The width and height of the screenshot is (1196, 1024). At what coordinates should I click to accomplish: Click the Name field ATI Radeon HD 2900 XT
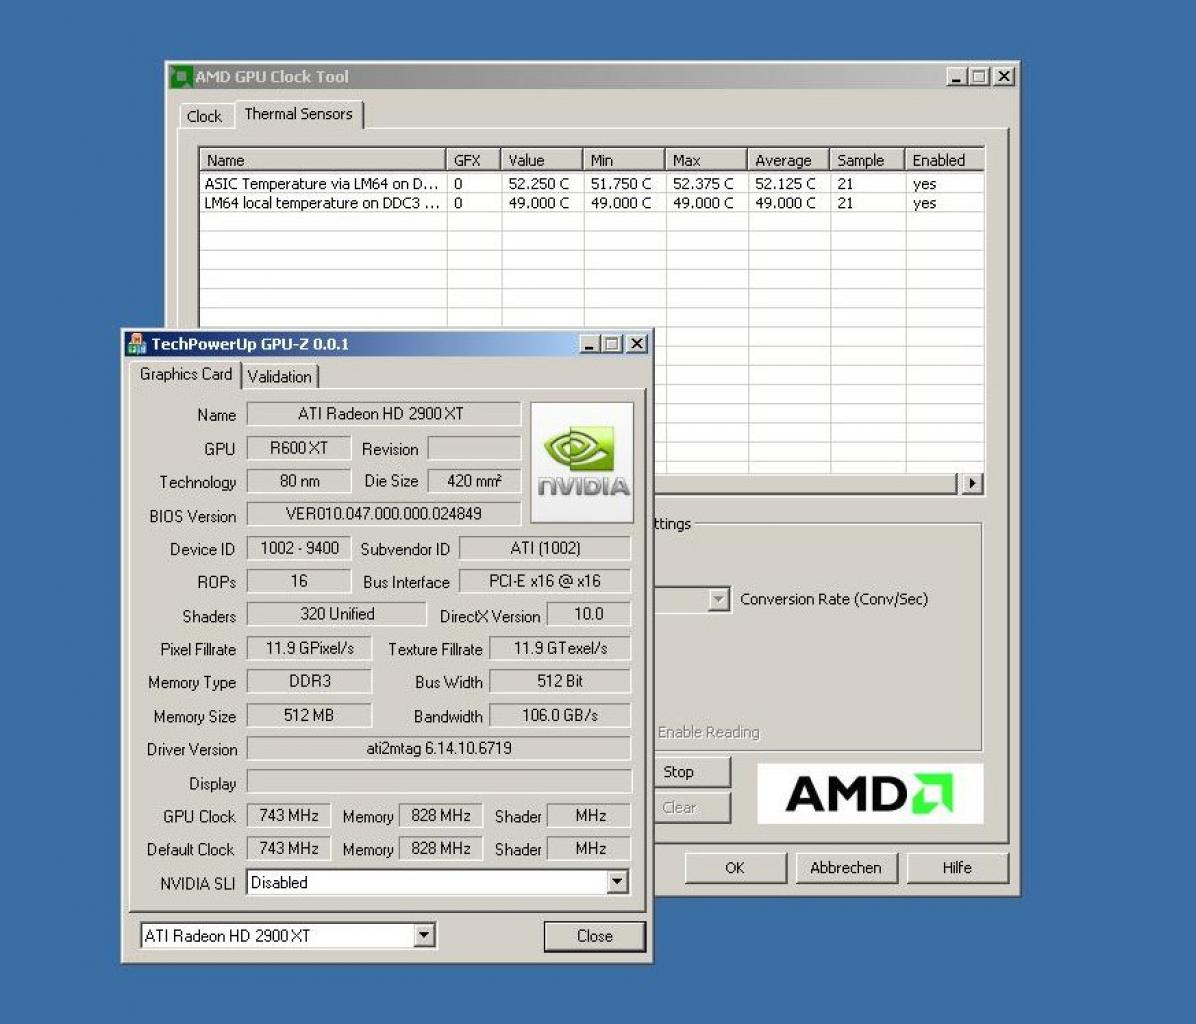[x=384, y=414]
